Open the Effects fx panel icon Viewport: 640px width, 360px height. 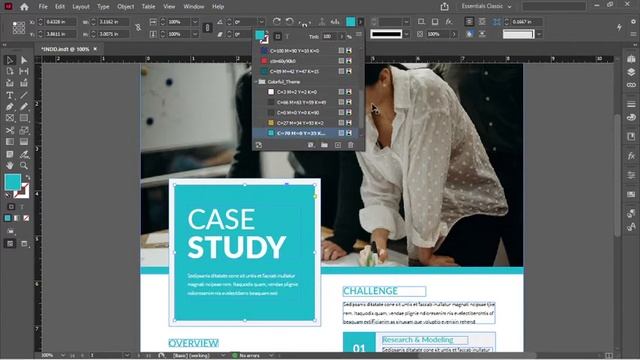click(x=631, y=156)
